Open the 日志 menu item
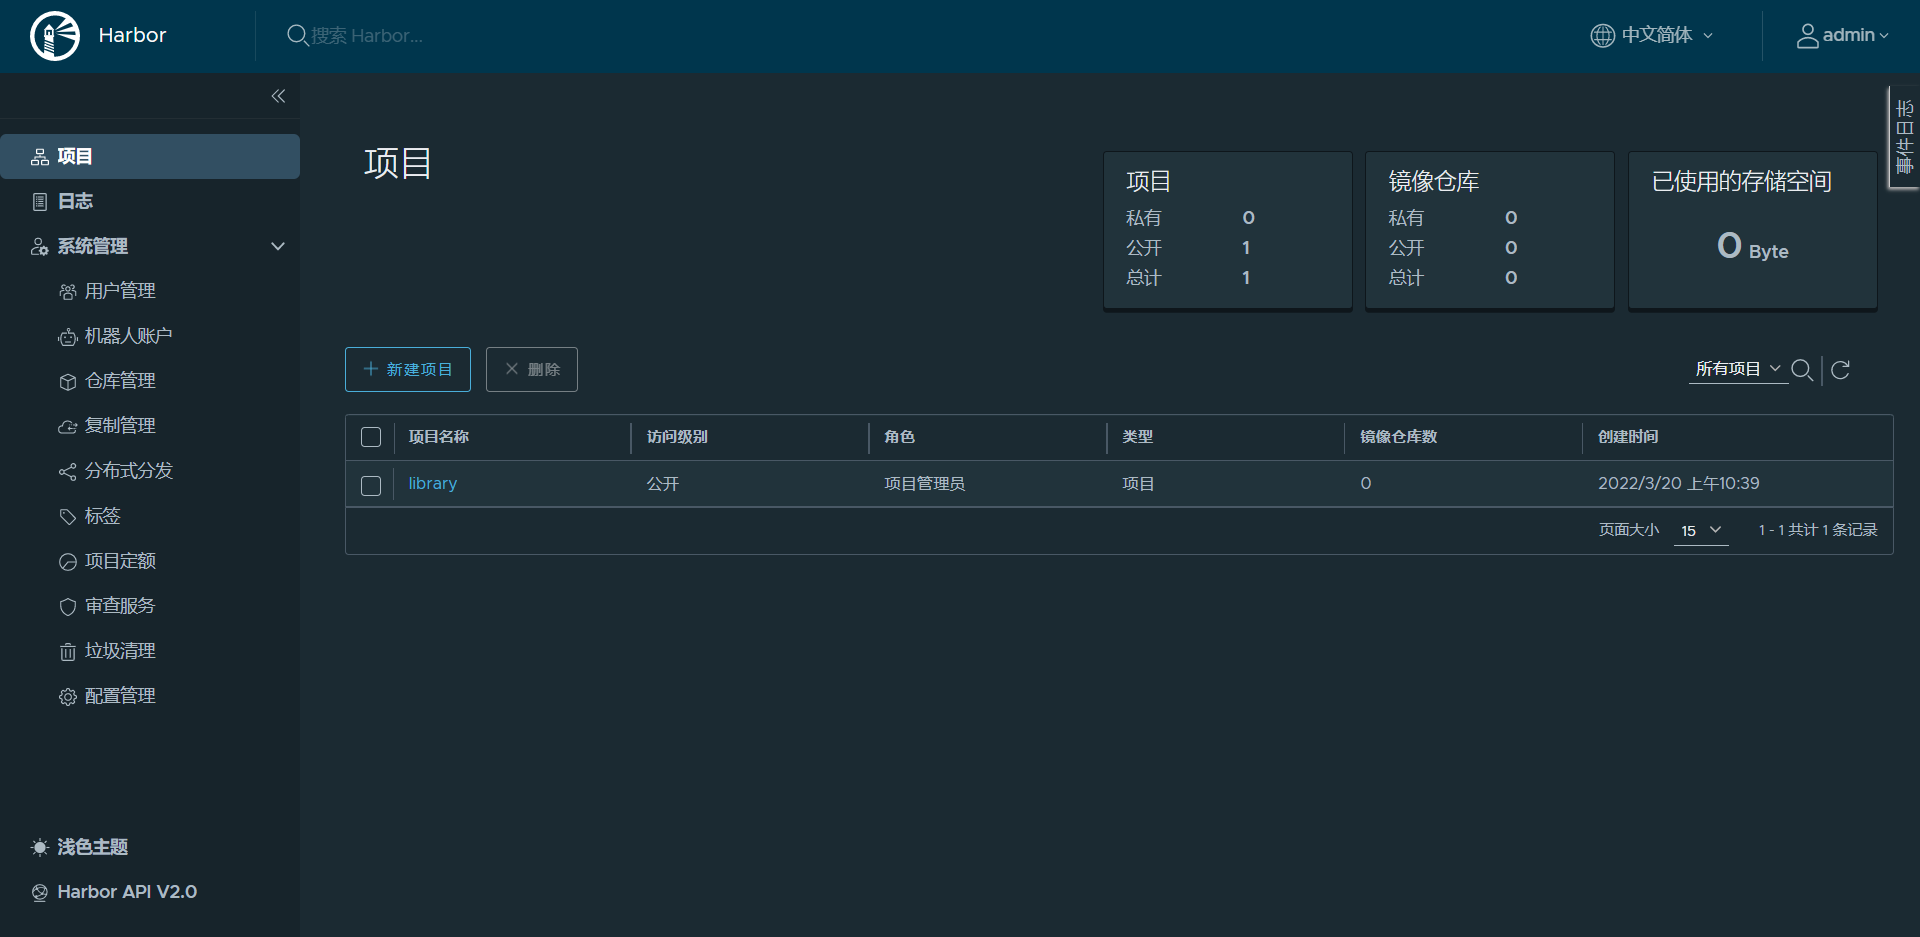The image size is (1920, 937). point(74,201)
